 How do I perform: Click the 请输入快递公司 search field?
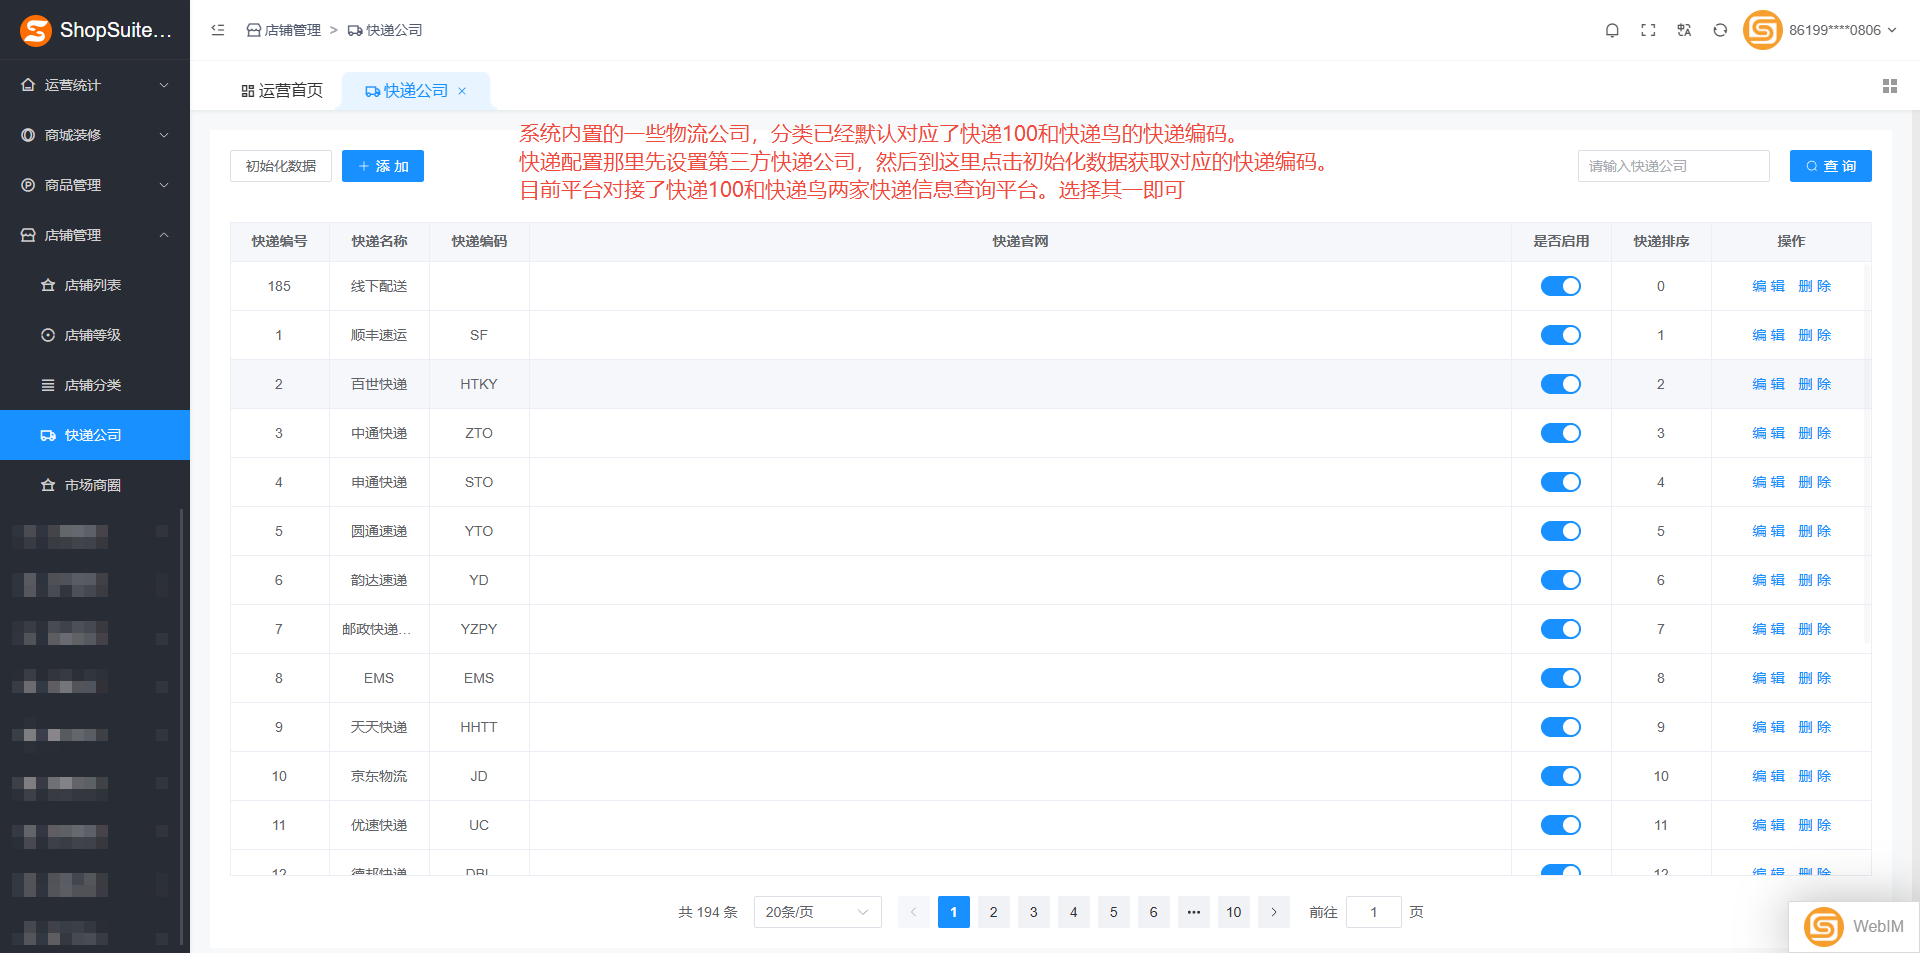coord(1673,166)
